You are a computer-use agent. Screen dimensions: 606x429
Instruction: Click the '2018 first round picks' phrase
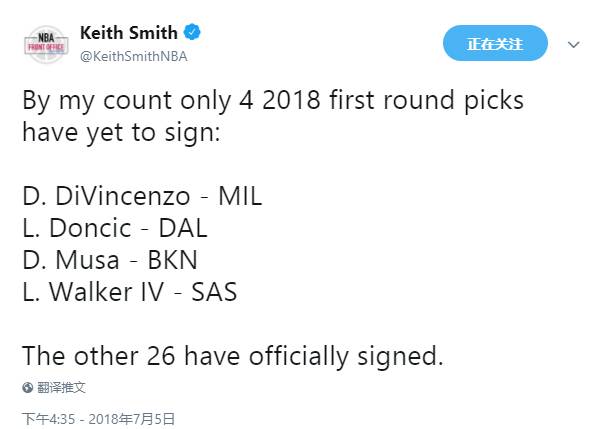point(393,101)
